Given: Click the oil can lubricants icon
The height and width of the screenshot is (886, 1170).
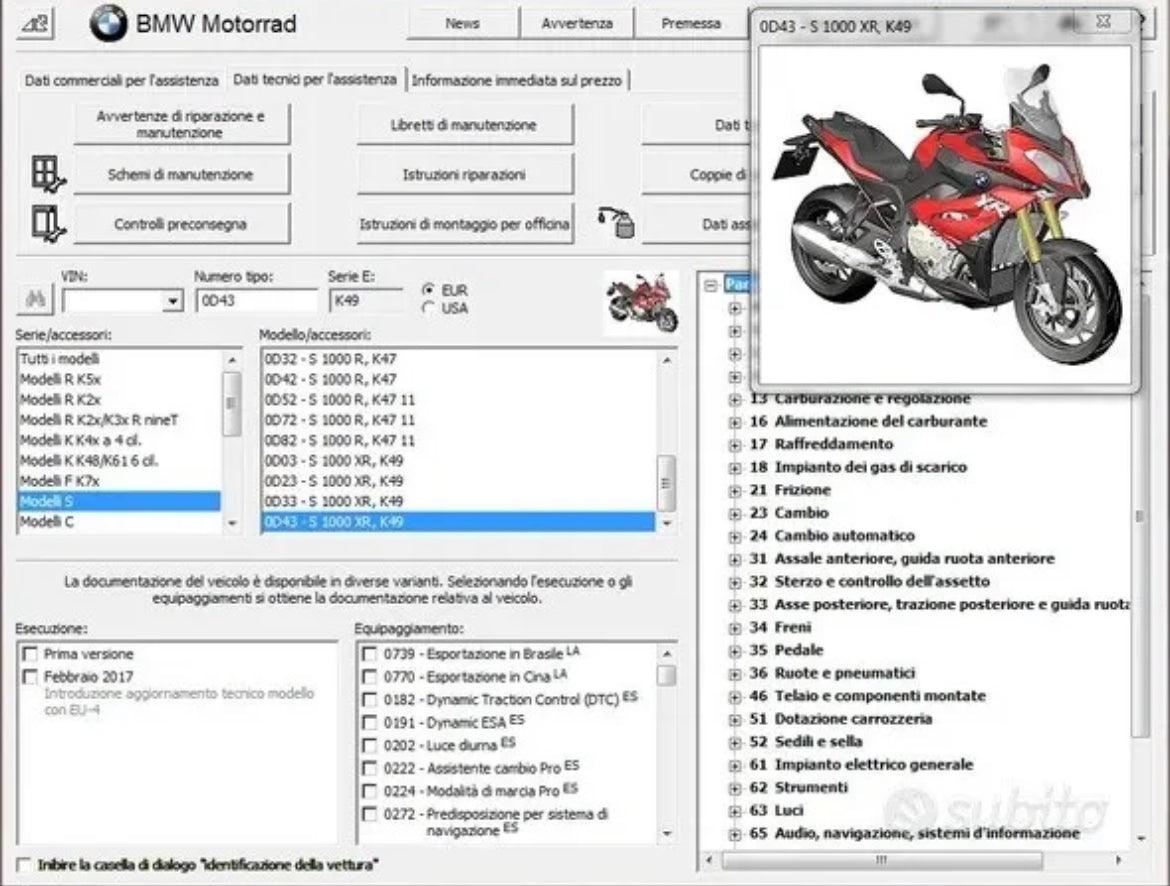Looking at the screenshot, I should [617, 222].
